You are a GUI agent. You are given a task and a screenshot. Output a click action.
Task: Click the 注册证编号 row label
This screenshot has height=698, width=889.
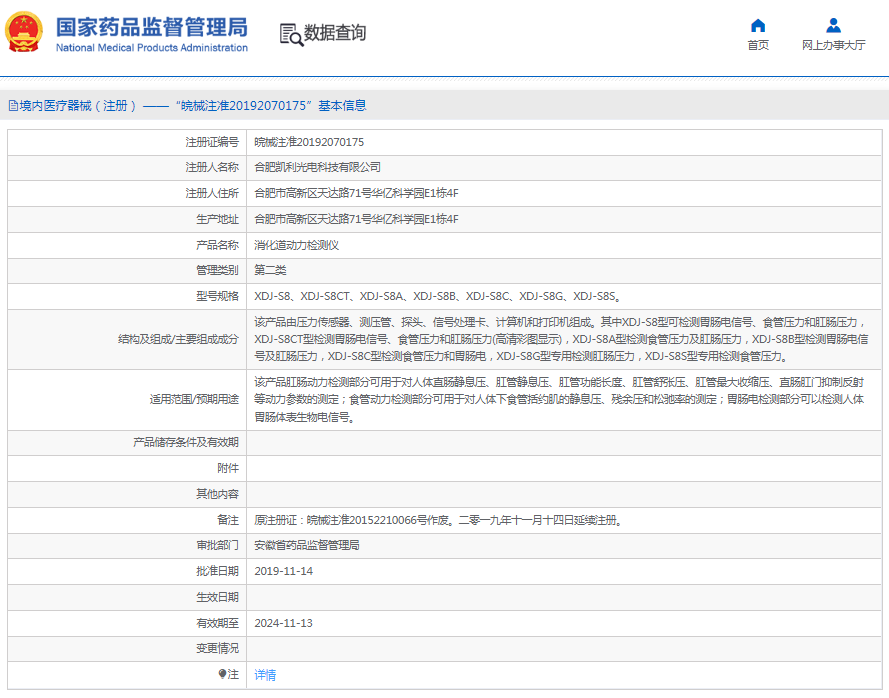coord(212,142)
